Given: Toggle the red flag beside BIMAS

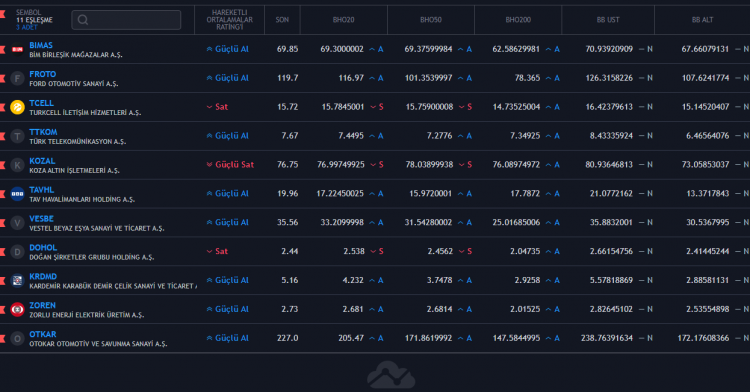Looking at the screenshot, I should (2, 49).
